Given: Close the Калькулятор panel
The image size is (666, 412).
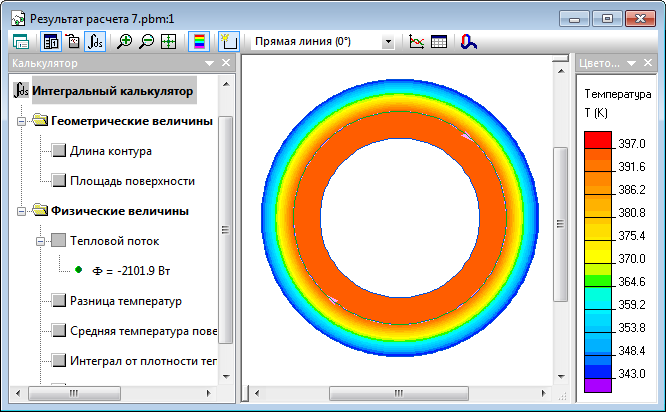Looking at the screenshot, I should [226, 63].
